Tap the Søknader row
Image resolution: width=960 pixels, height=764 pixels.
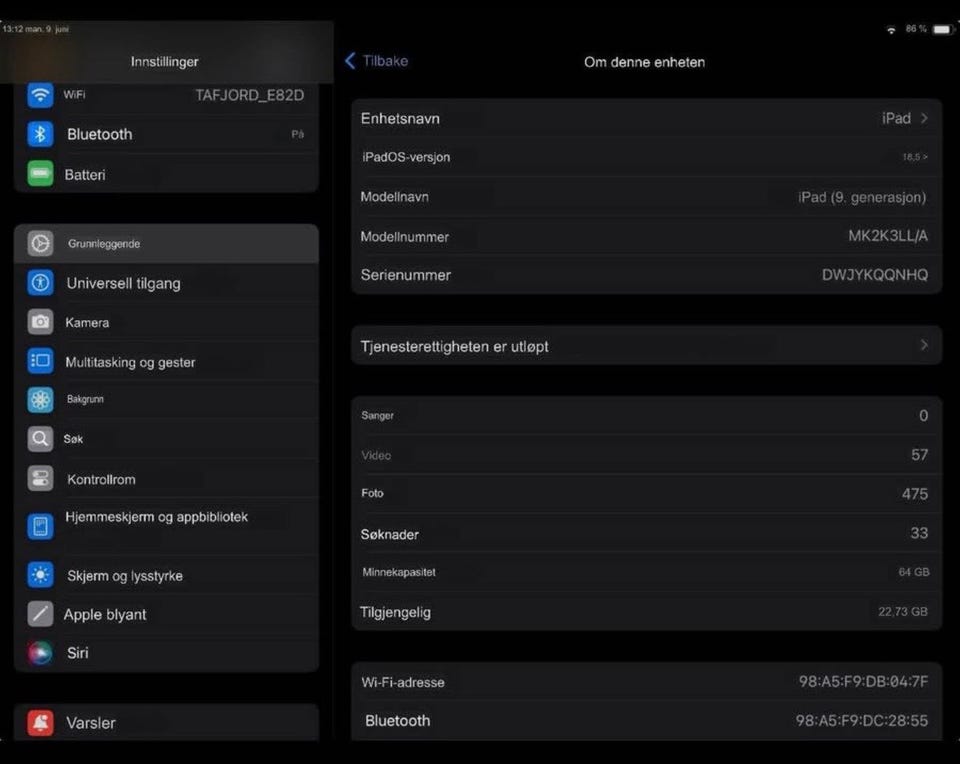coord(647,533)
